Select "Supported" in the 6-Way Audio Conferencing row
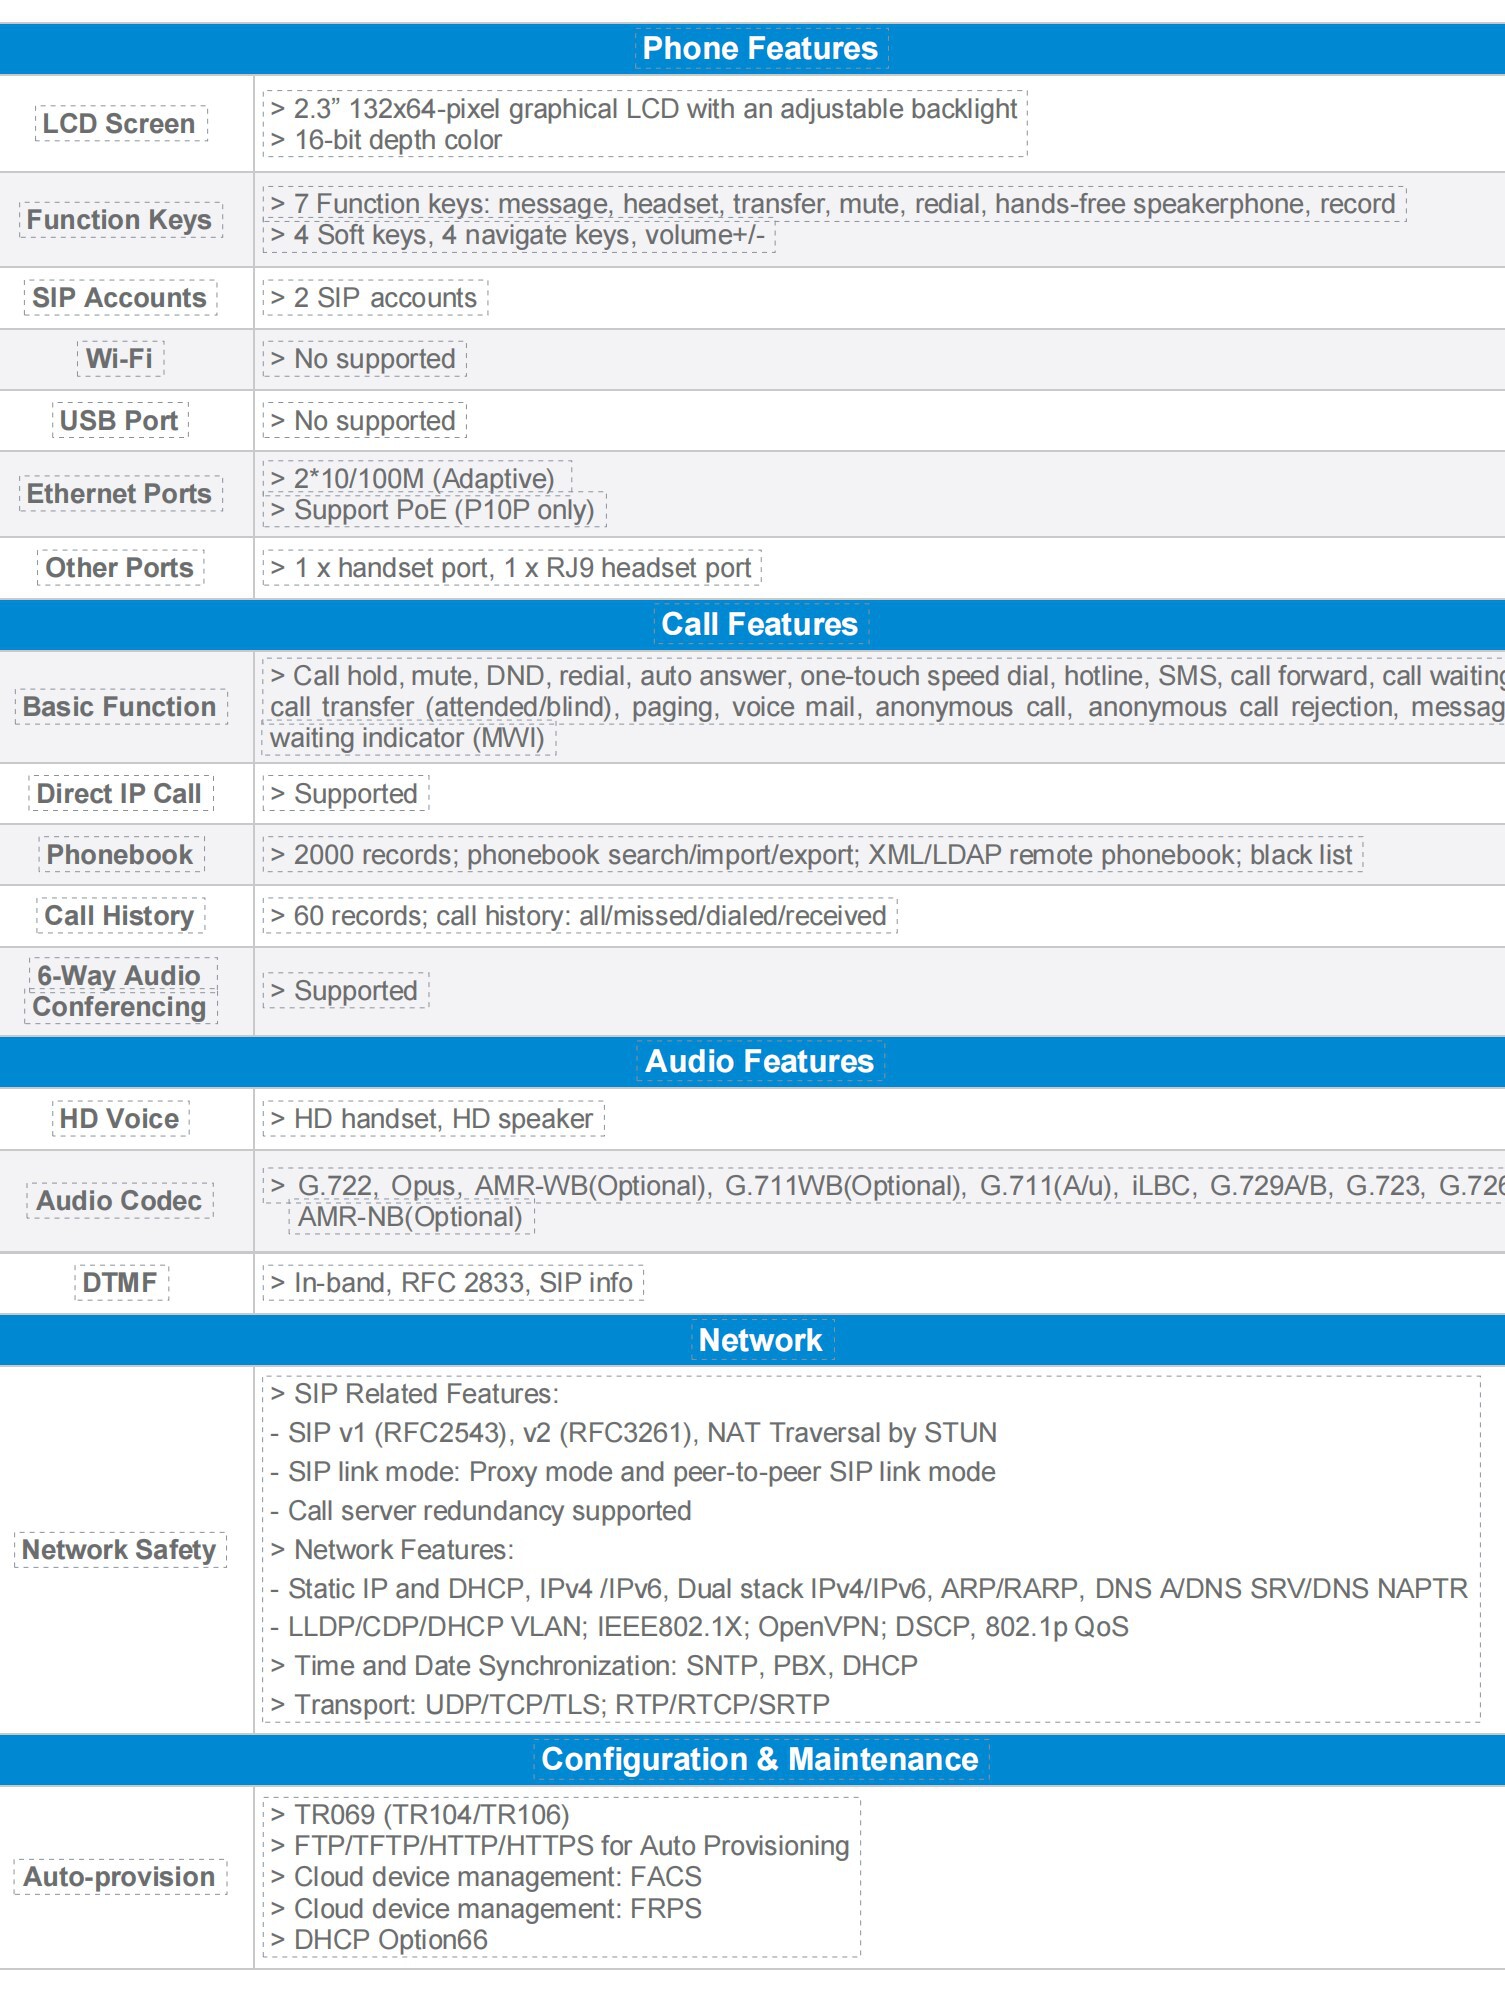Screen dimensions: 1505x2007 coord(346,990)
